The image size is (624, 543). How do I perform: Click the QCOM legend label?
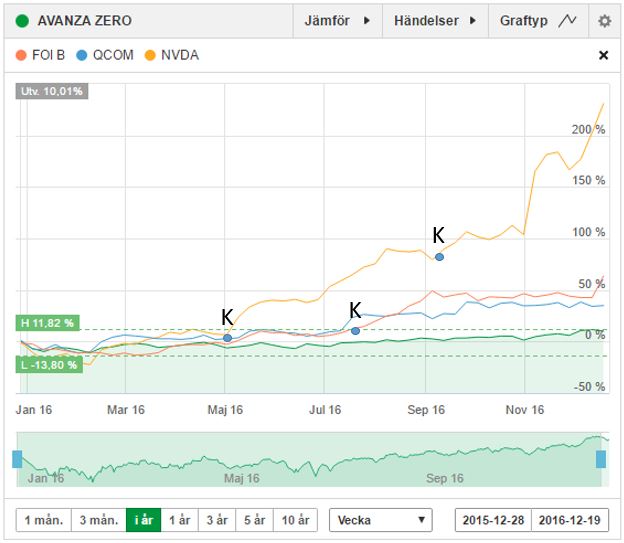pyautogui.click(x=113, y=55)
